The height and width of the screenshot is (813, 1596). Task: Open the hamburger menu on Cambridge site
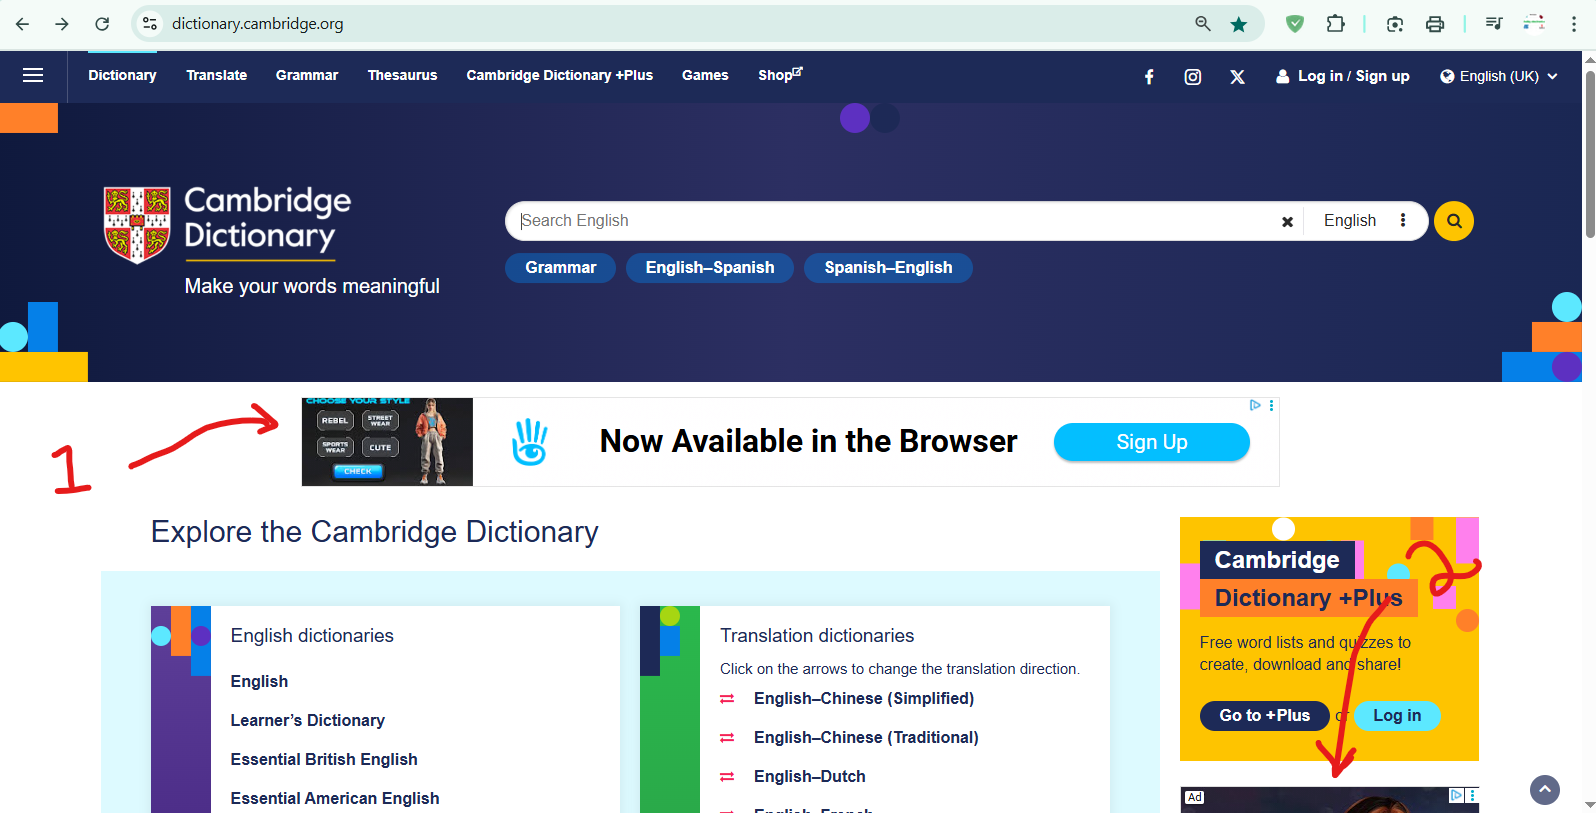(33, 75)
